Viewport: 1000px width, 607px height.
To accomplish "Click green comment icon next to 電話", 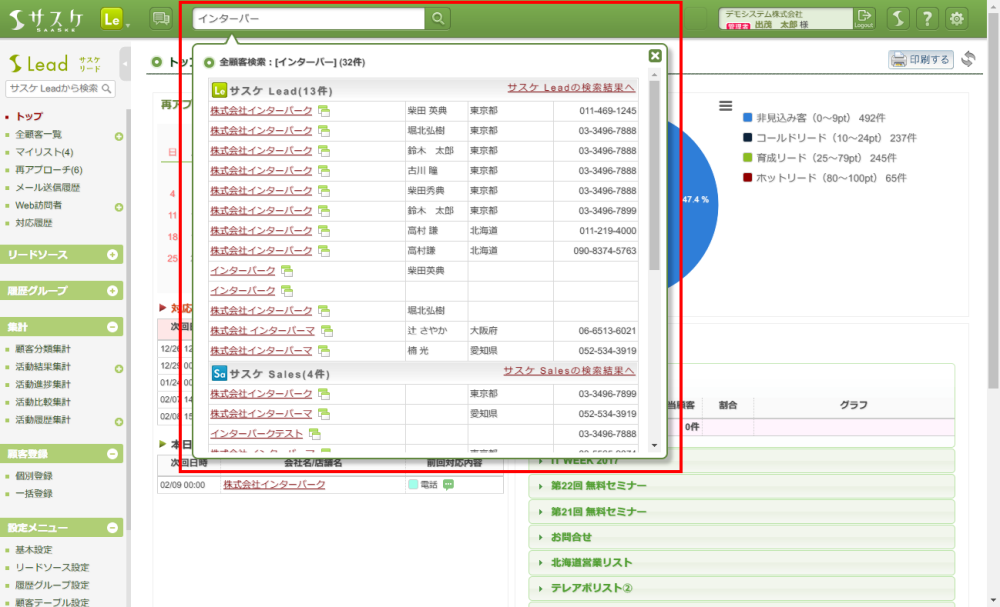I will pyautogui.click(x=448, y=485).
